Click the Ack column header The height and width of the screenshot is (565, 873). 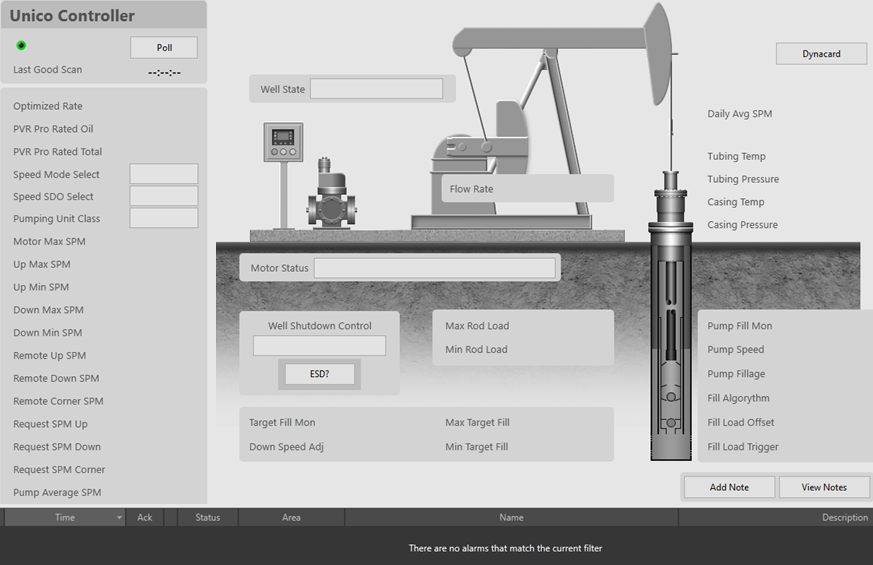tap(145, 517)
